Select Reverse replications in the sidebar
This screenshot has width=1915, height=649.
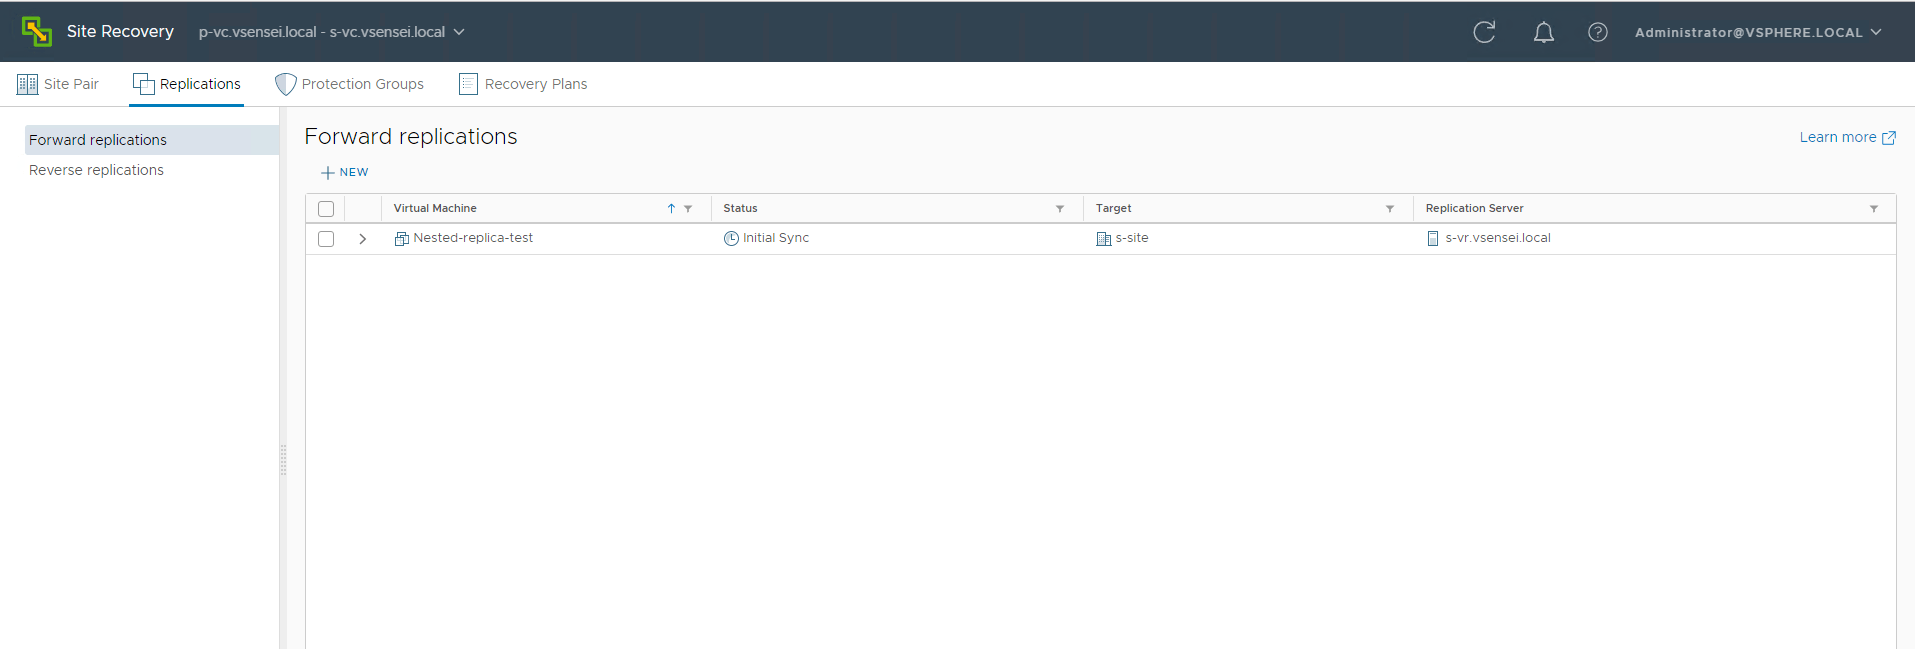[96, 170]
